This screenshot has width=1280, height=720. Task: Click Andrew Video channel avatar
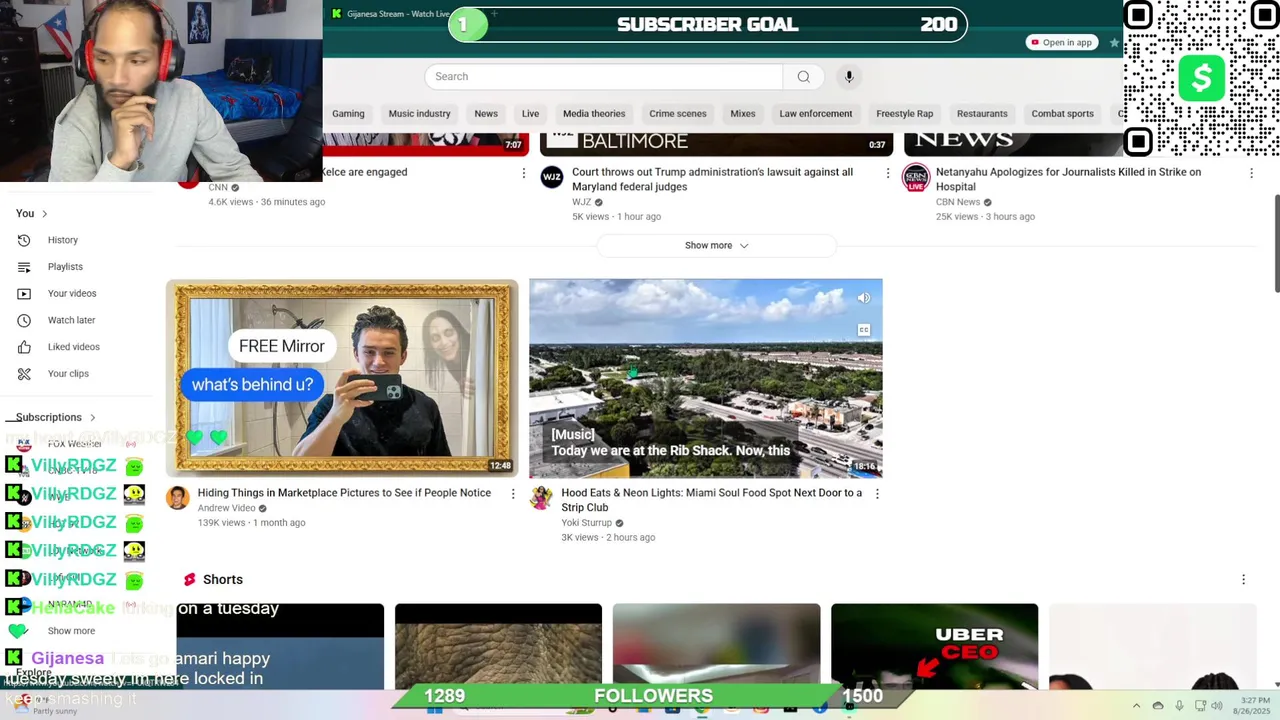(x=178, y=498)
